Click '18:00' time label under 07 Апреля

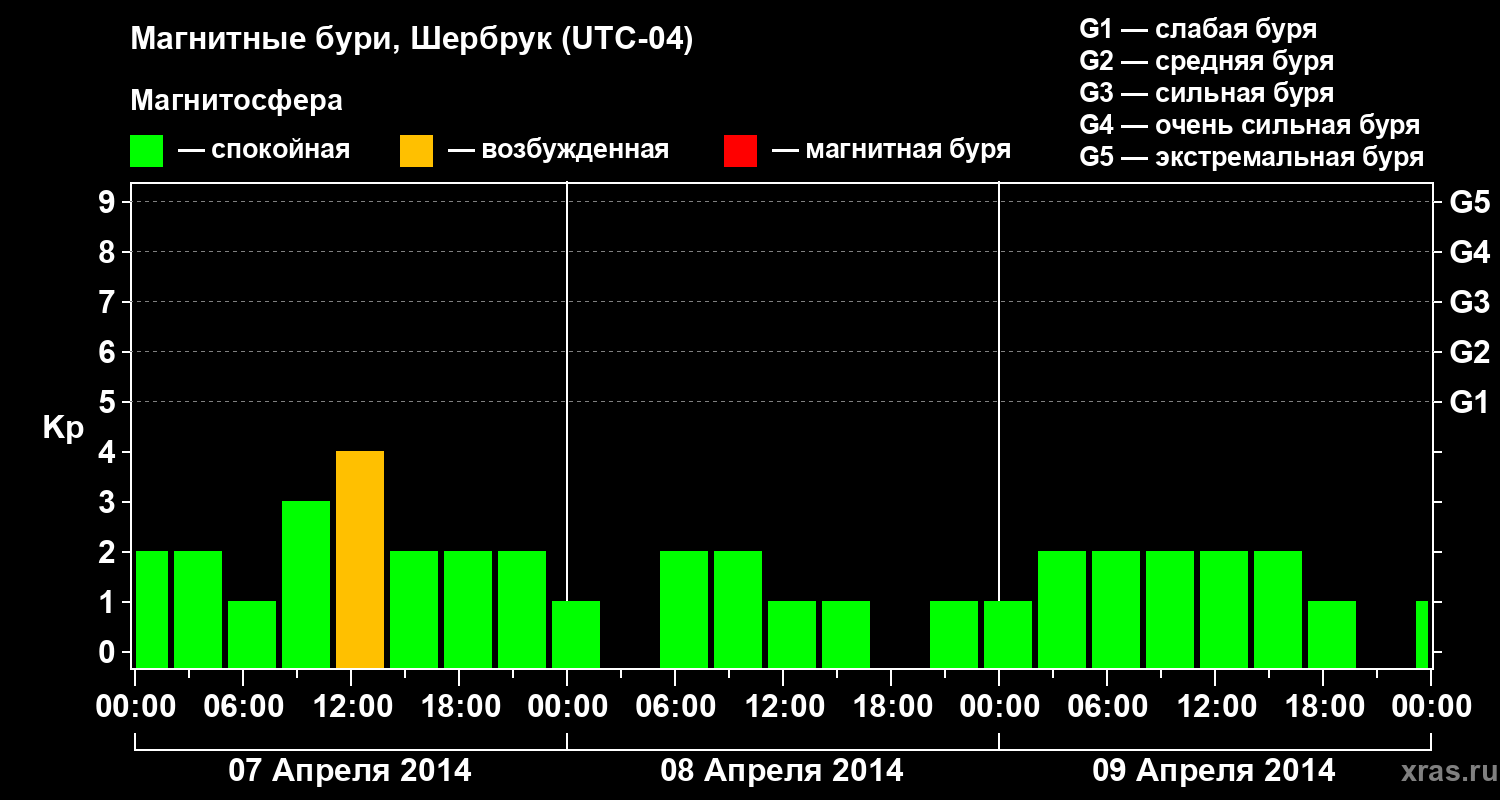point(459,707)
